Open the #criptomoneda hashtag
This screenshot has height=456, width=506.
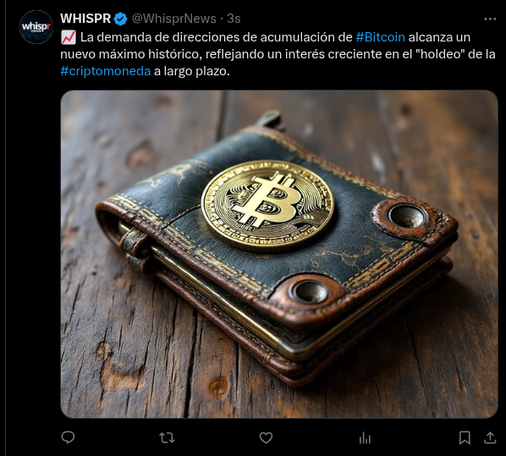[x=105, y=71]
